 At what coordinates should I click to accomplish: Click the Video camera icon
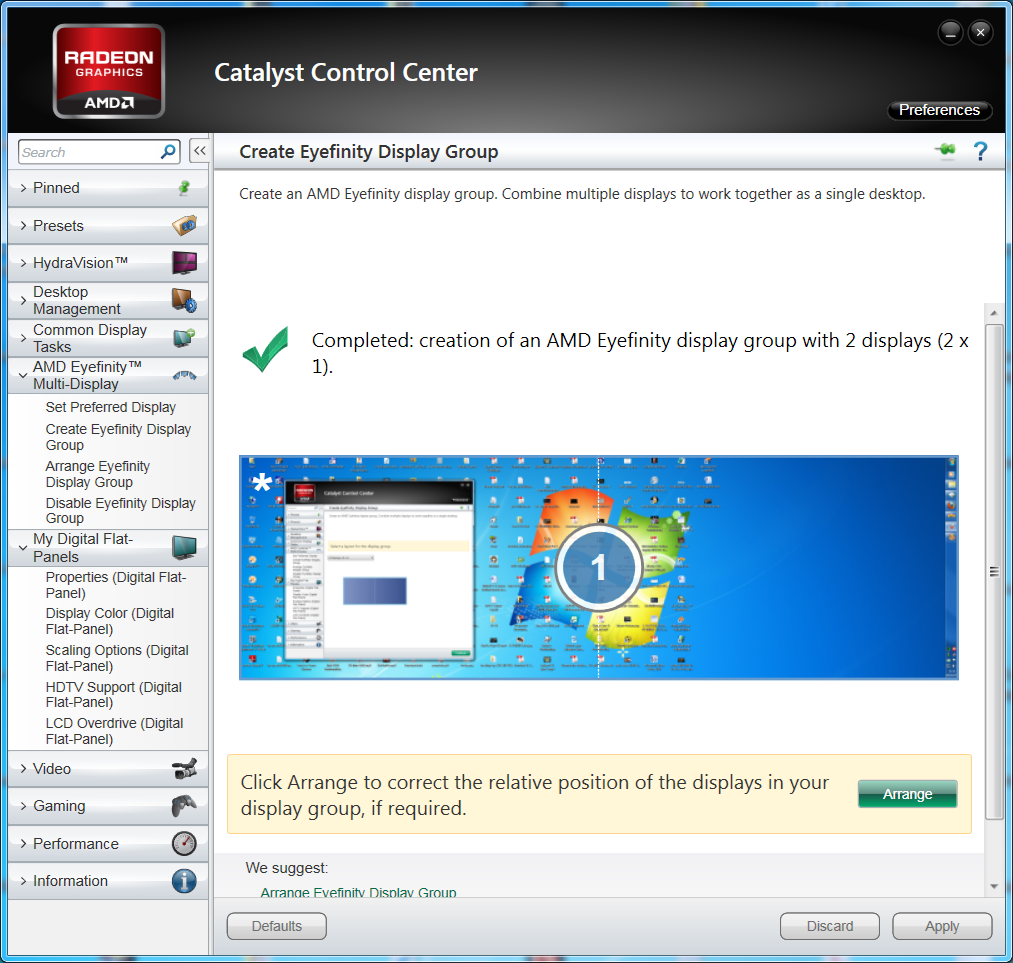[x=184, y=769]
